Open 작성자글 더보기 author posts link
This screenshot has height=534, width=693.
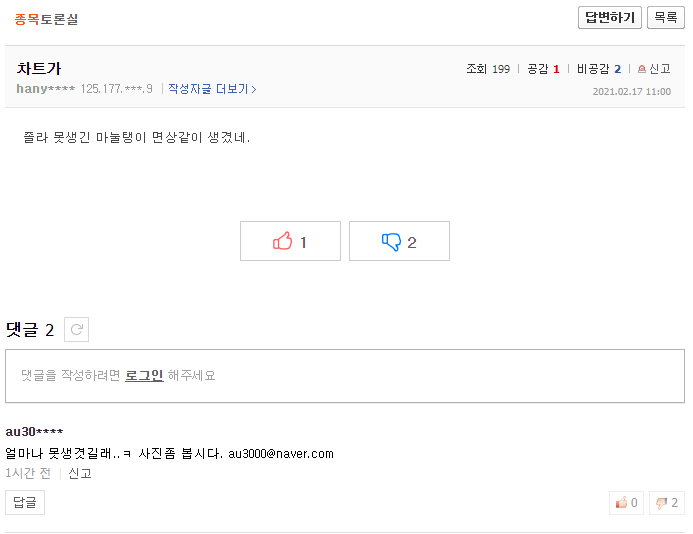pos(212,89)
